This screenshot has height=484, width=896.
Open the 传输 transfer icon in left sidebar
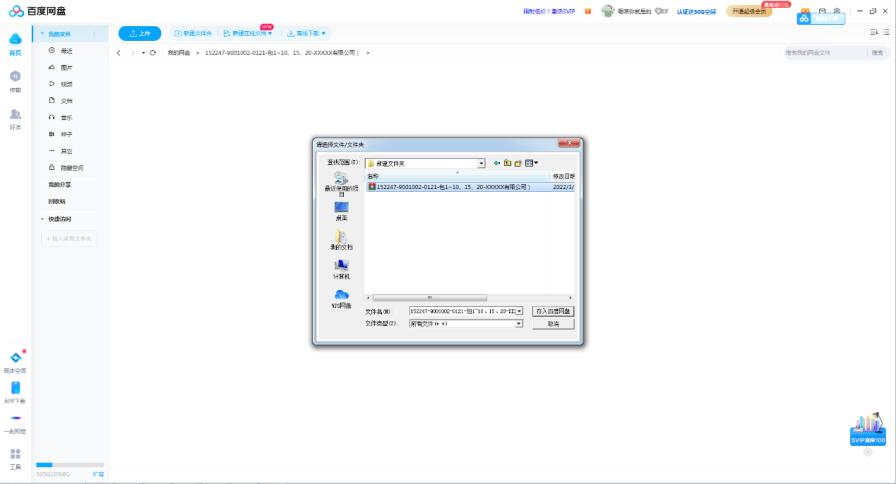pyautogui.click(x=15, y=79)
